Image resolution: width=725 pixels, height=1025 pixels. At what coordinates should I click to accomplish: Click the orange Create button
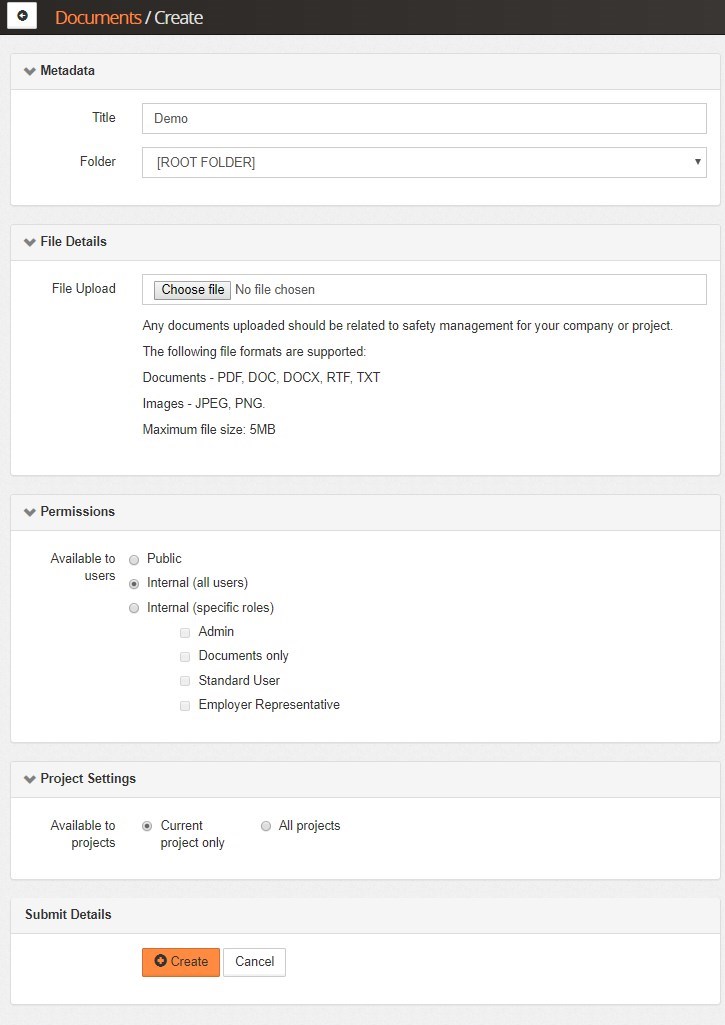point(181,962)
